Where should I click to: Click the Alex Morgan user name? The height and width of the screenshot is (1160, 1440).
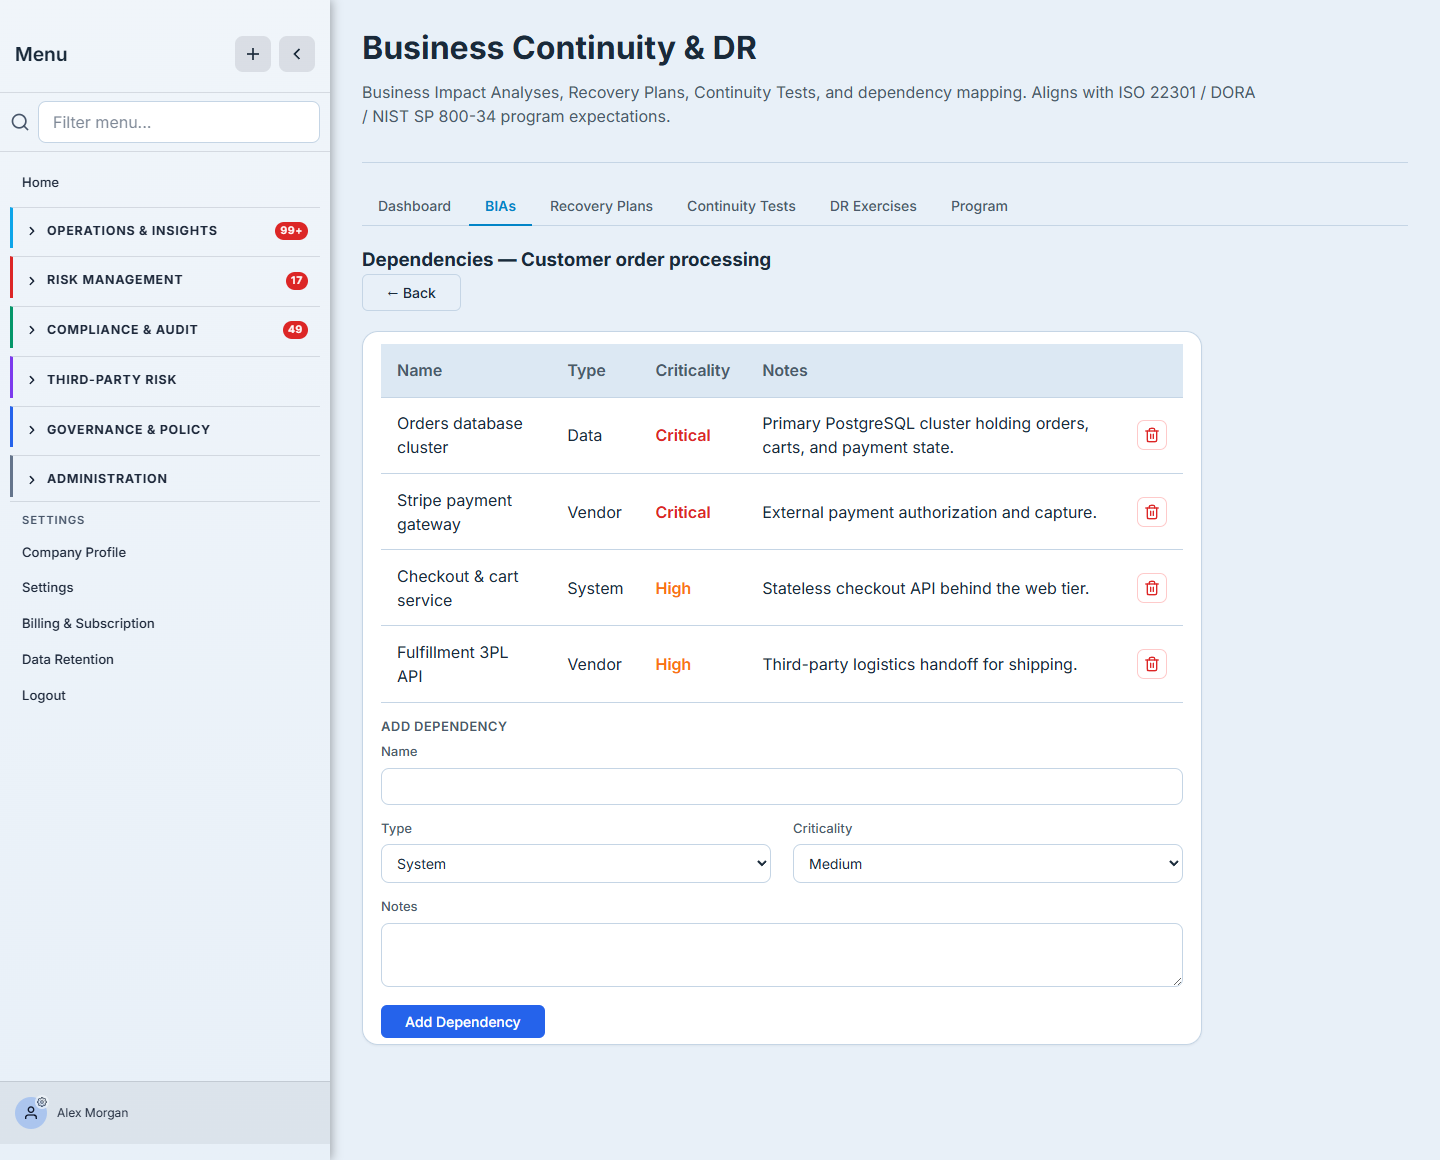click(x=93, y=1112)
